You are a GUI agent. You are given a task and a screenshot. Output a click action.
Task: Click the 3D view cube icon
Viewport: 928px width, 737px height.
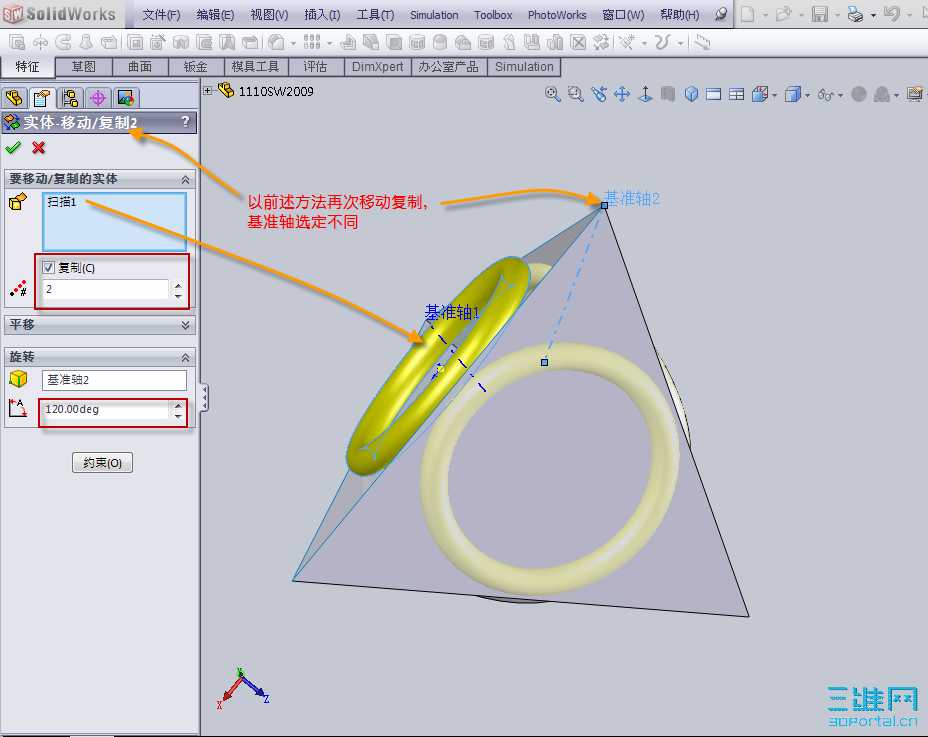(x=691, y=94)
